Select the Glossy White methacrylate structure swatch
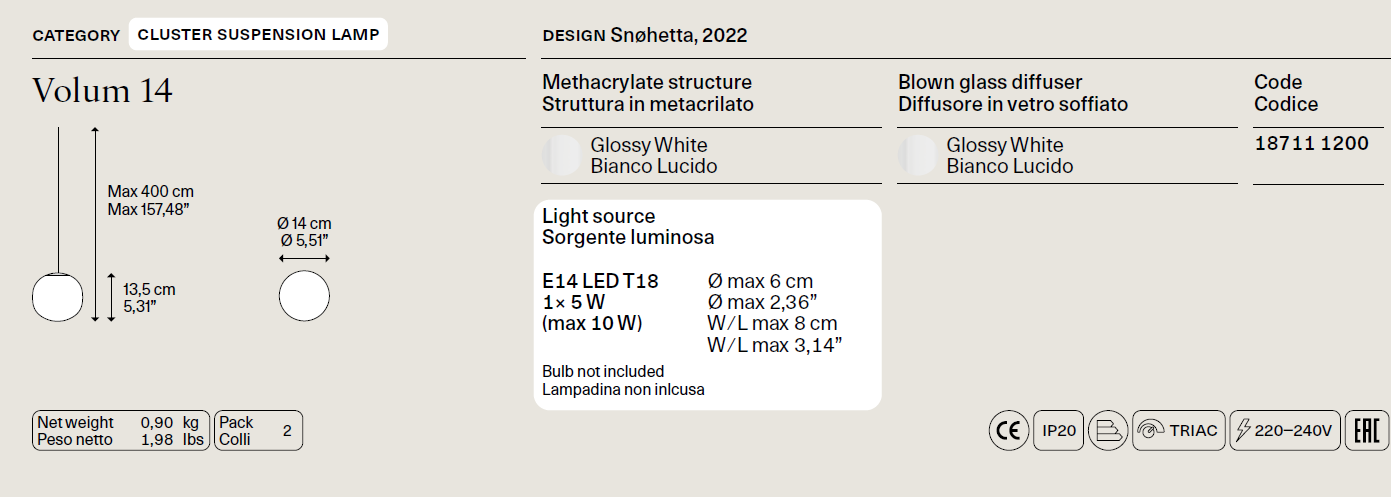Viewport: 1391px width, 497px height. coord(561,156)
